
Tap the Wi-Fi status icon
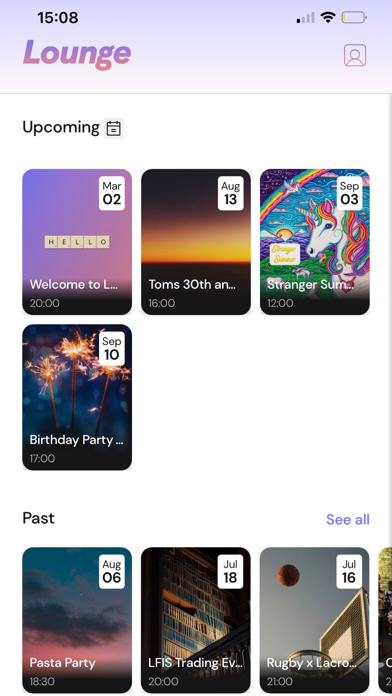click(328, 18)
